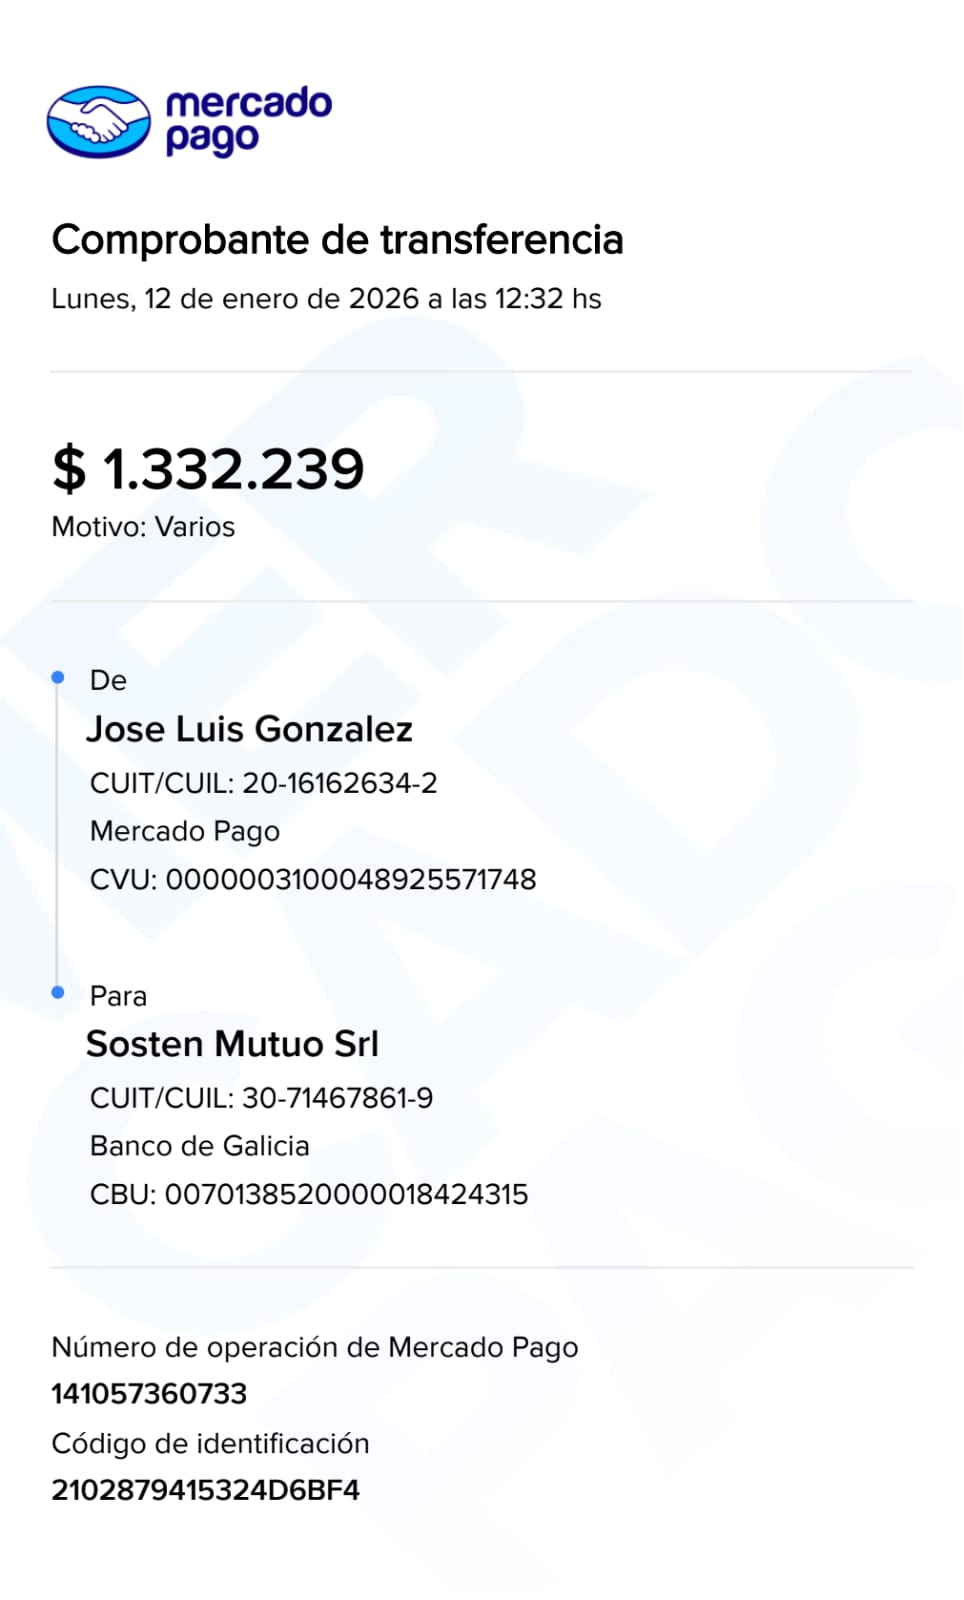The height and width of the screenshot is (1600, 964).
Task: Click the "Banco de Galicia" bank name
Action: click(200, 1146)
